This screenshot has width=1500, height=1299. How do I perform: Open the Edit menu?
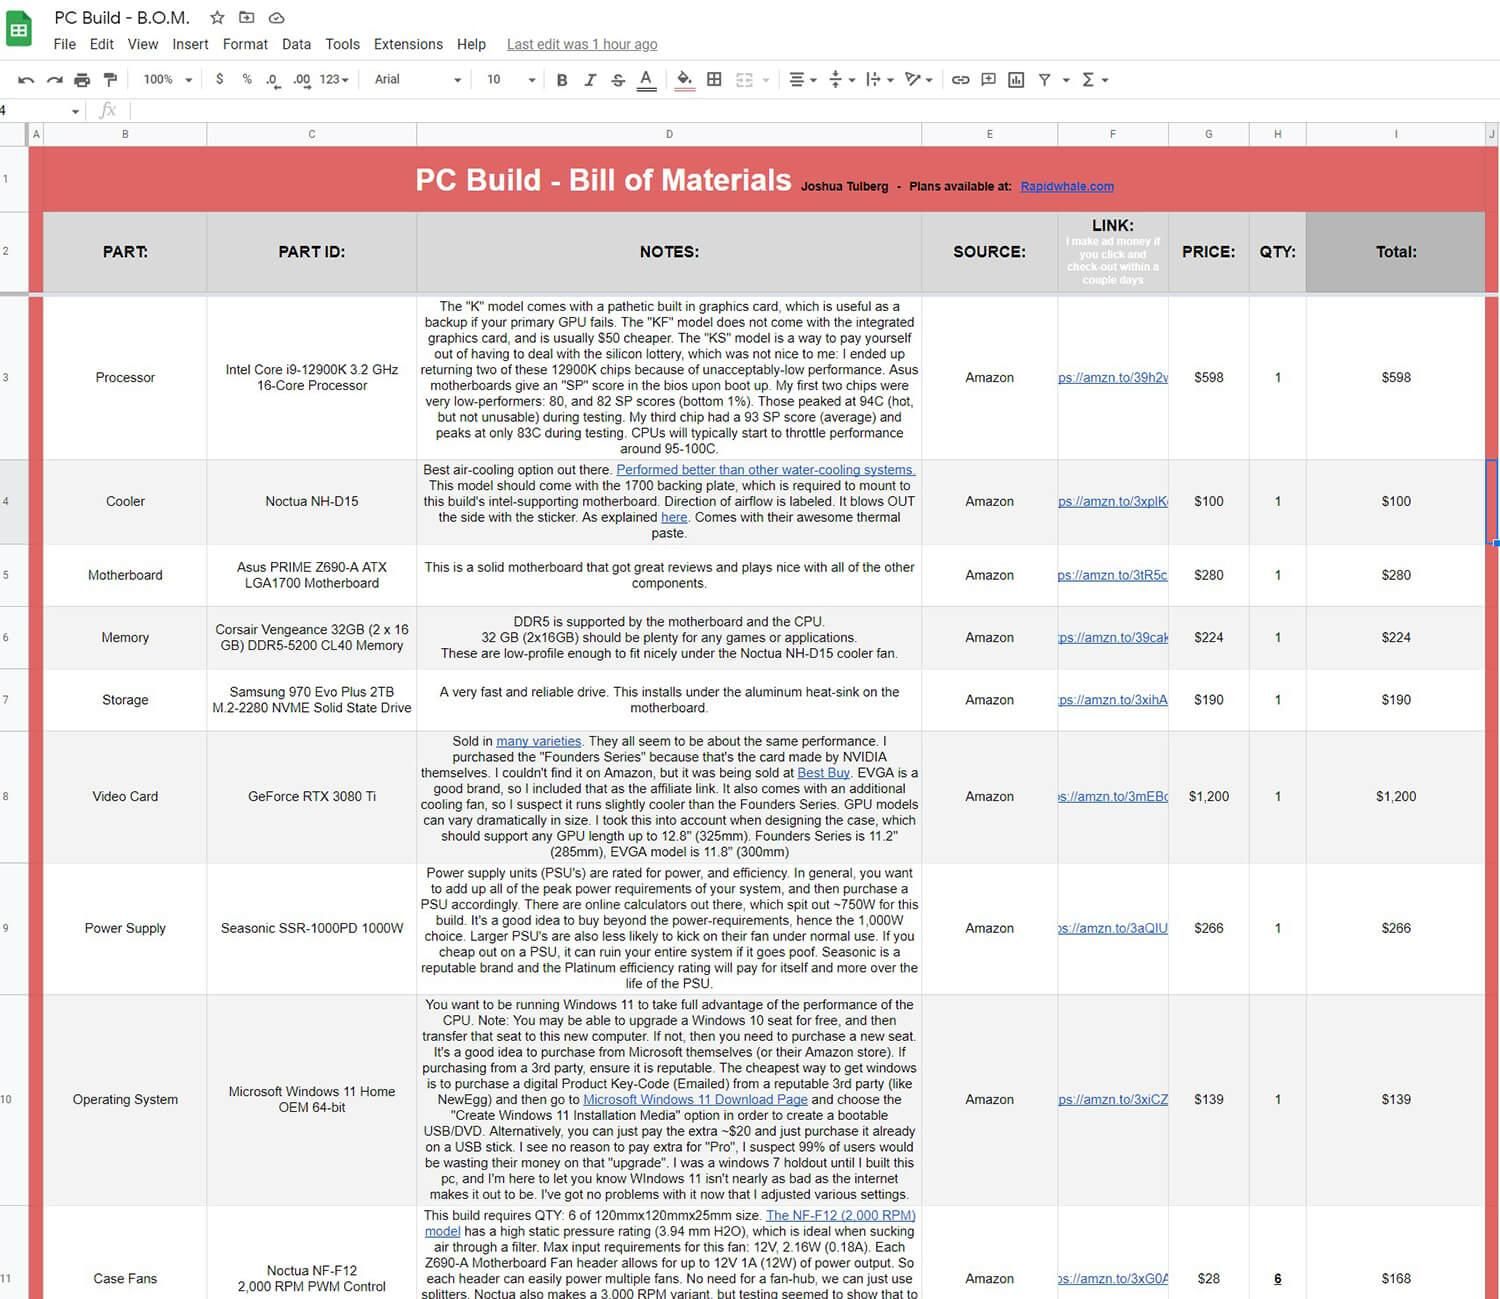click(x=101, y=44)
